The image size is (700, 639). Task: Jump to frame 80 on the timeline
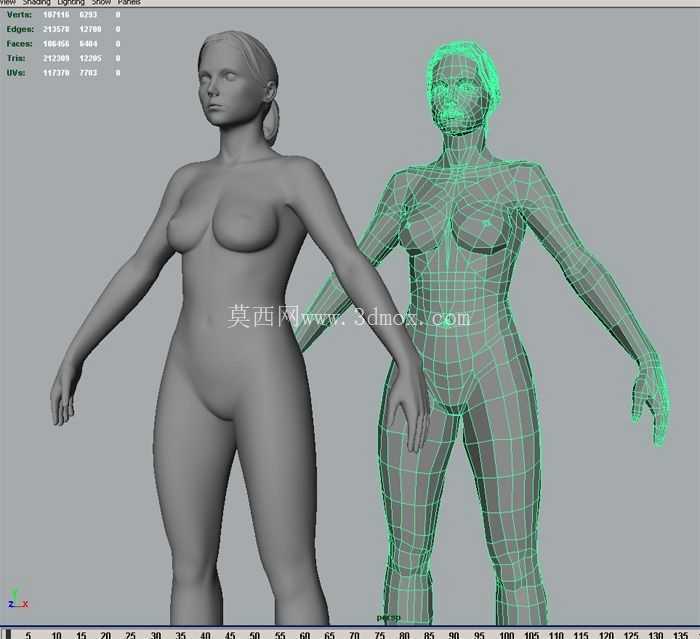click(x=404, y=635)
